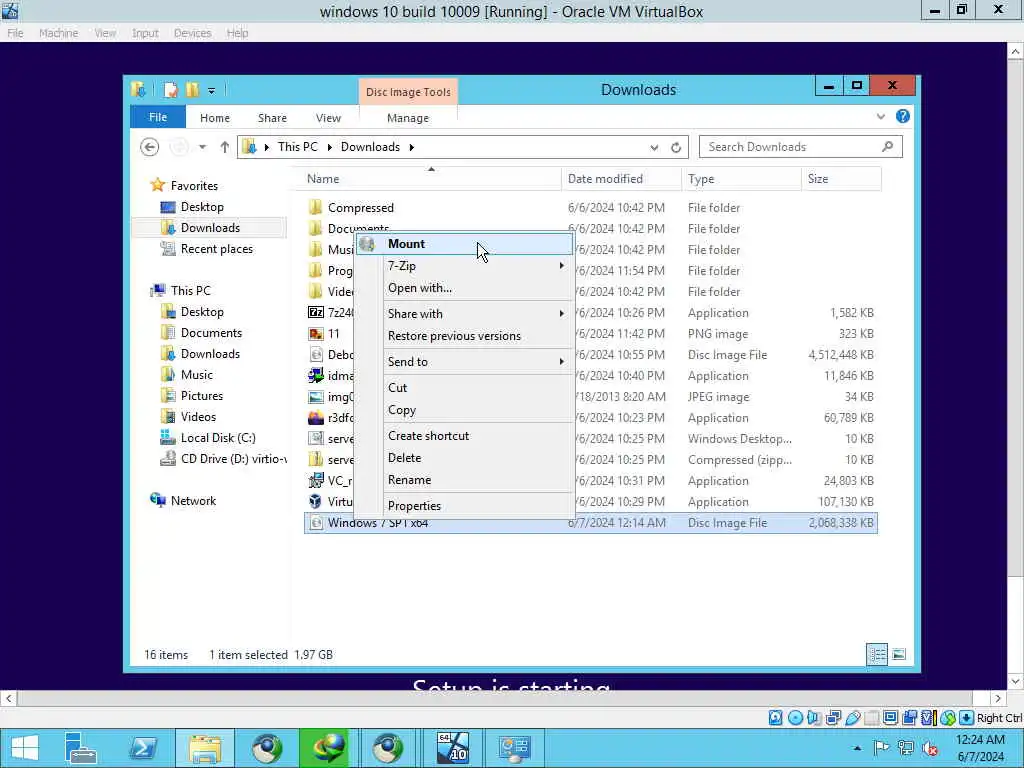Open the VirtualBox Machine menu
Image resolution: width=1024 pixels, height=768 pixels.
pyautogui.click(x=58, y=33)
